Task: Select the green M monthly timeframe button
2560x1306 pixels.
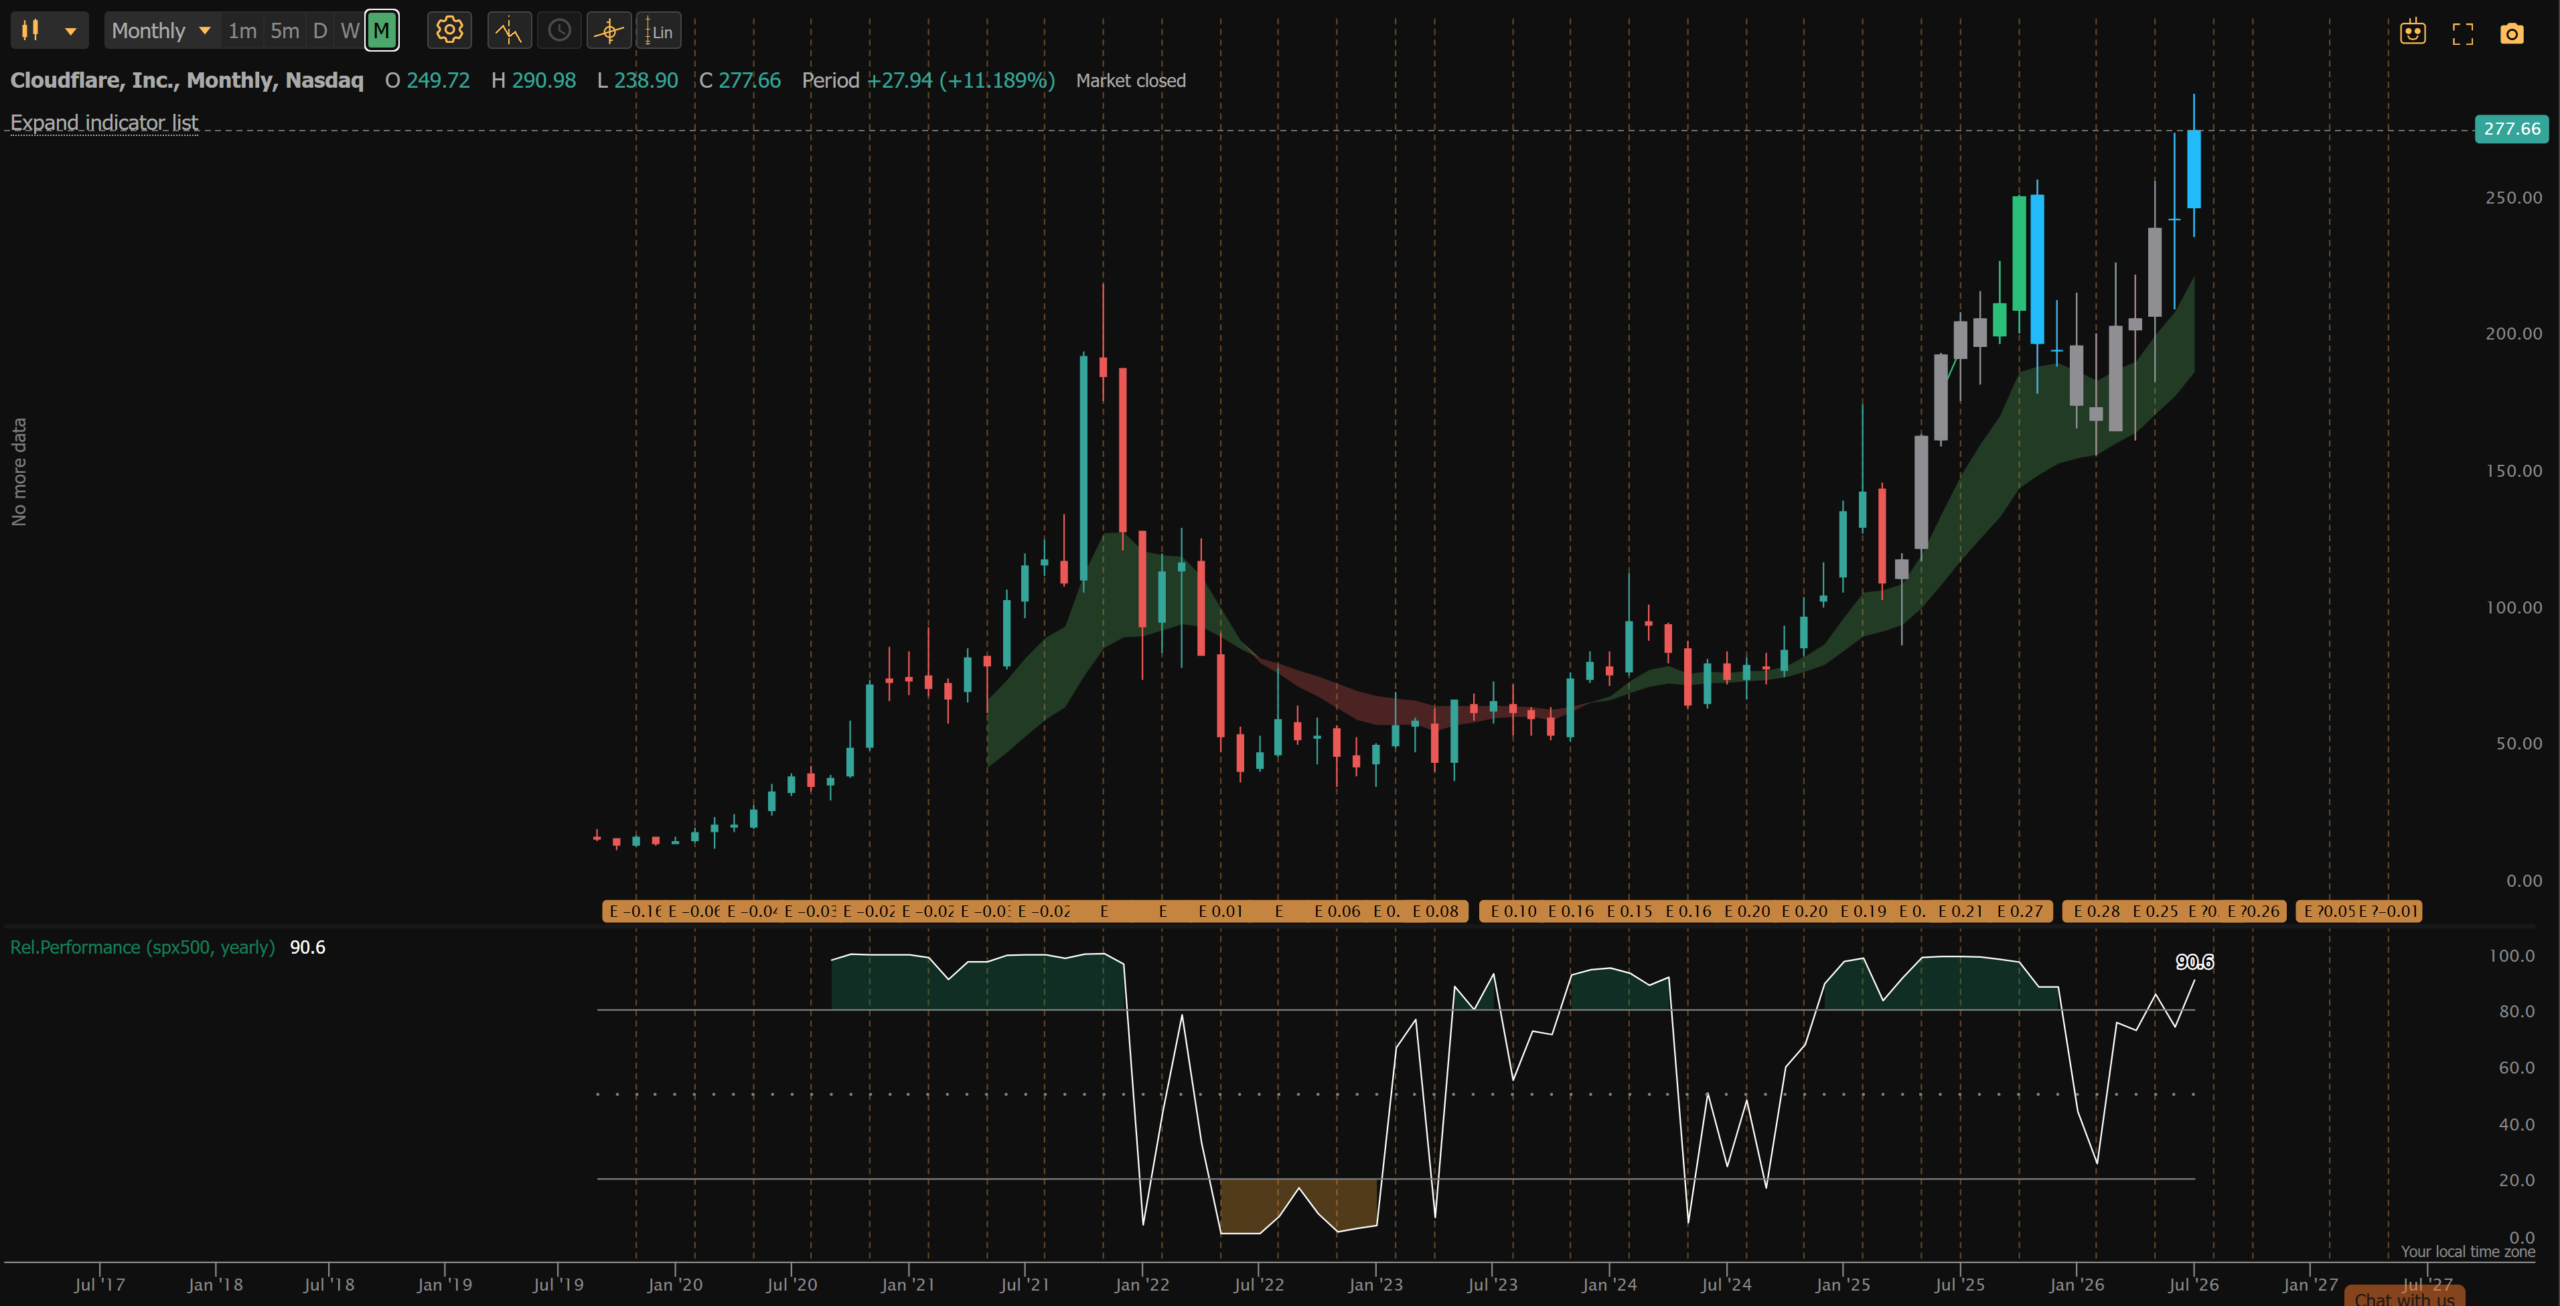Action: (x=382, y=31)
